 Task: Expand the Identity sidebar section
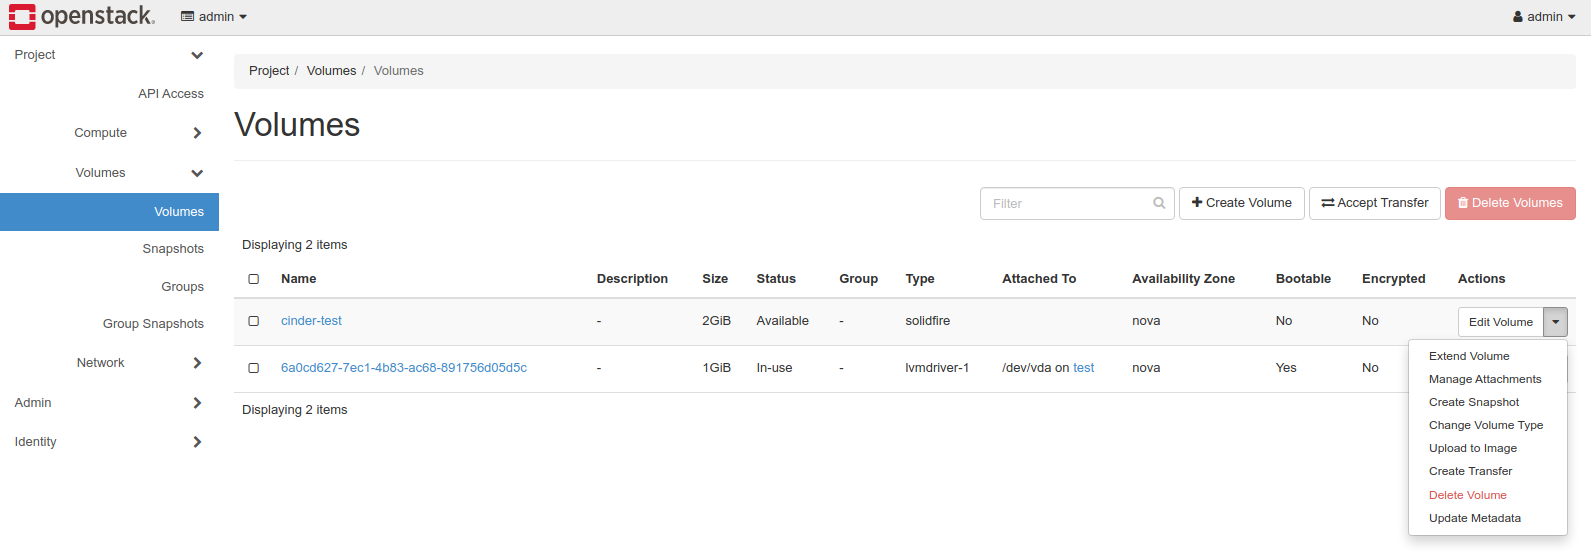tap(109, 442)
